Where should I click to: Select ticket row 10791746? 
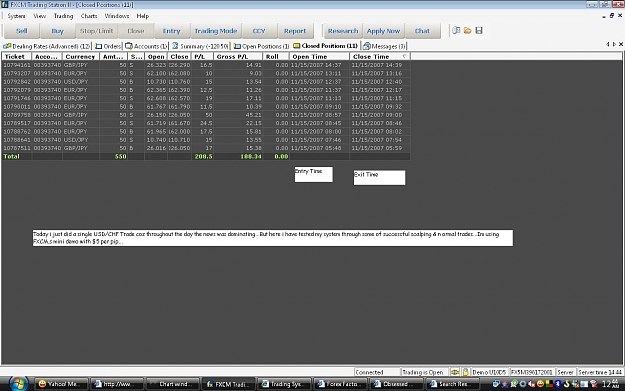click(x=206, y=98)
